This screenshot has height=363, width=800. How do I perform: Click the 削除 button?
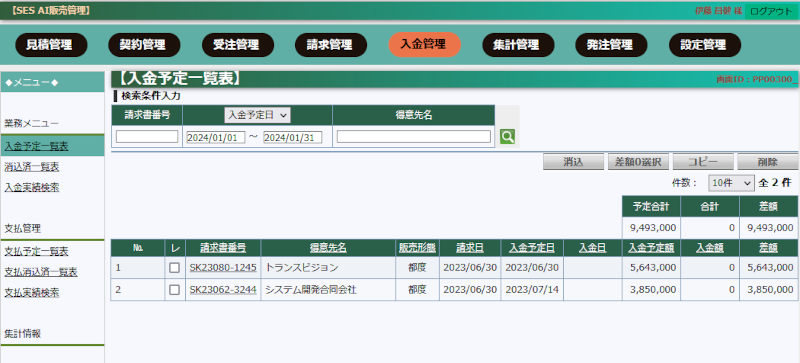click(x=768, y=162)
